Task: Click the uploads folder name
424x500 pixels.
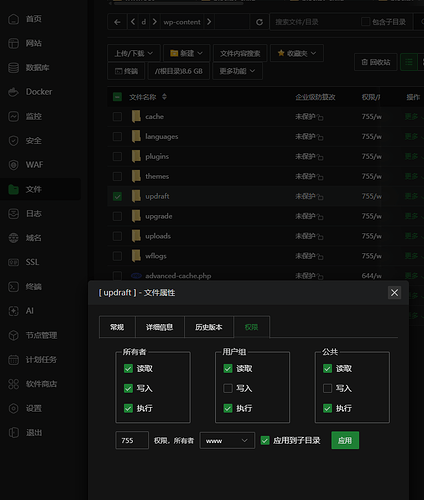Action: click(x=158, y=236)
